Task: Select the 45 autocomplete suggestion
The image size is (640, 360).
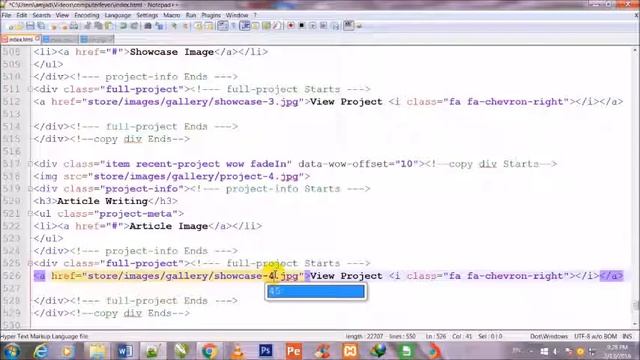Action: pyautogui.click(x=316, y=291)
